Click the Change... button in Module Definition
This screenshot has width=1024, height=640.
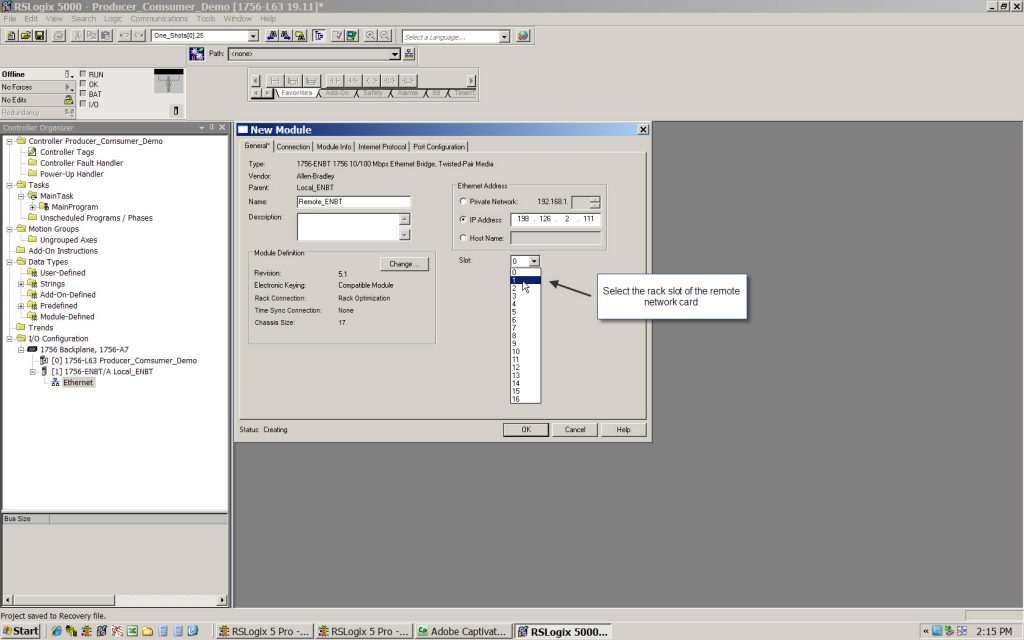(404, 264)
